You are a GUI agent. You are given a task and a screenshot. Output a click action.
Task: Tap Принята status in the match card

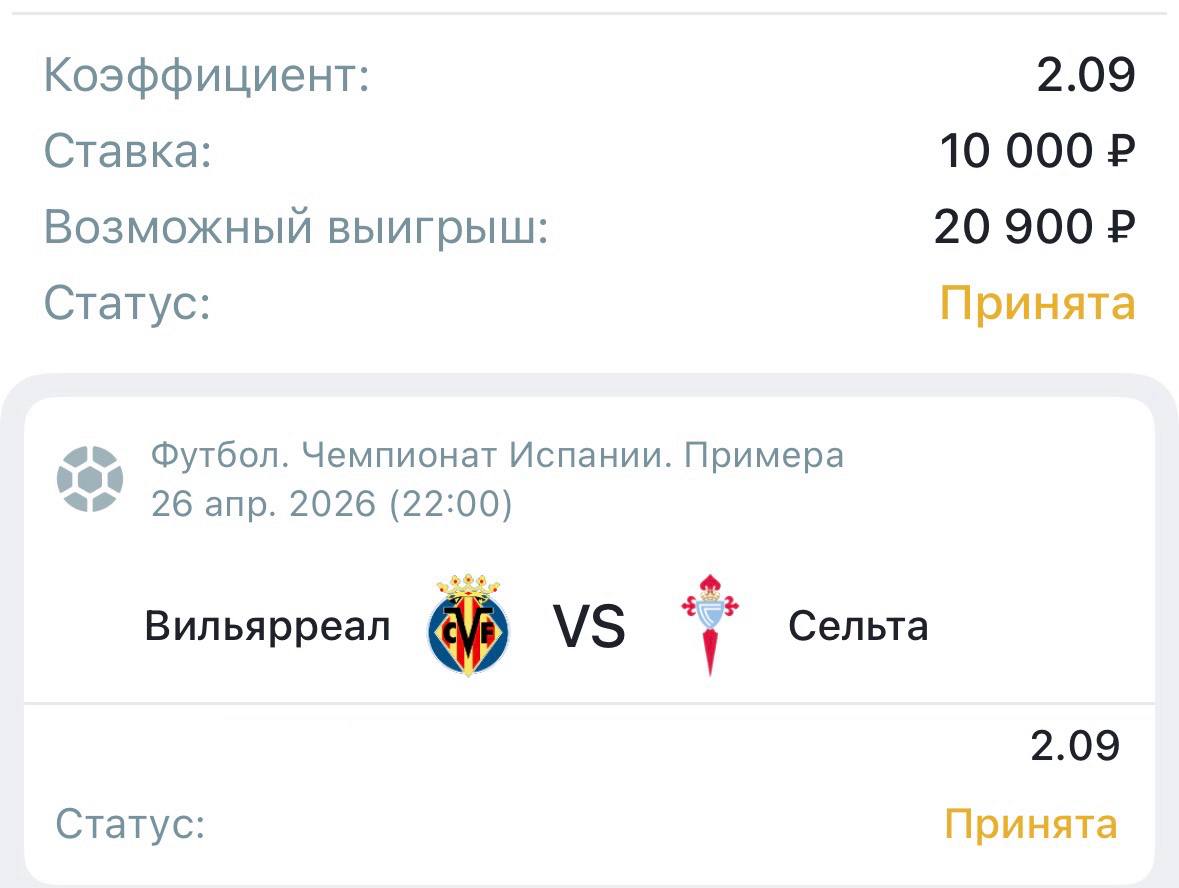pyautogui.click(x=1031, y=825)
